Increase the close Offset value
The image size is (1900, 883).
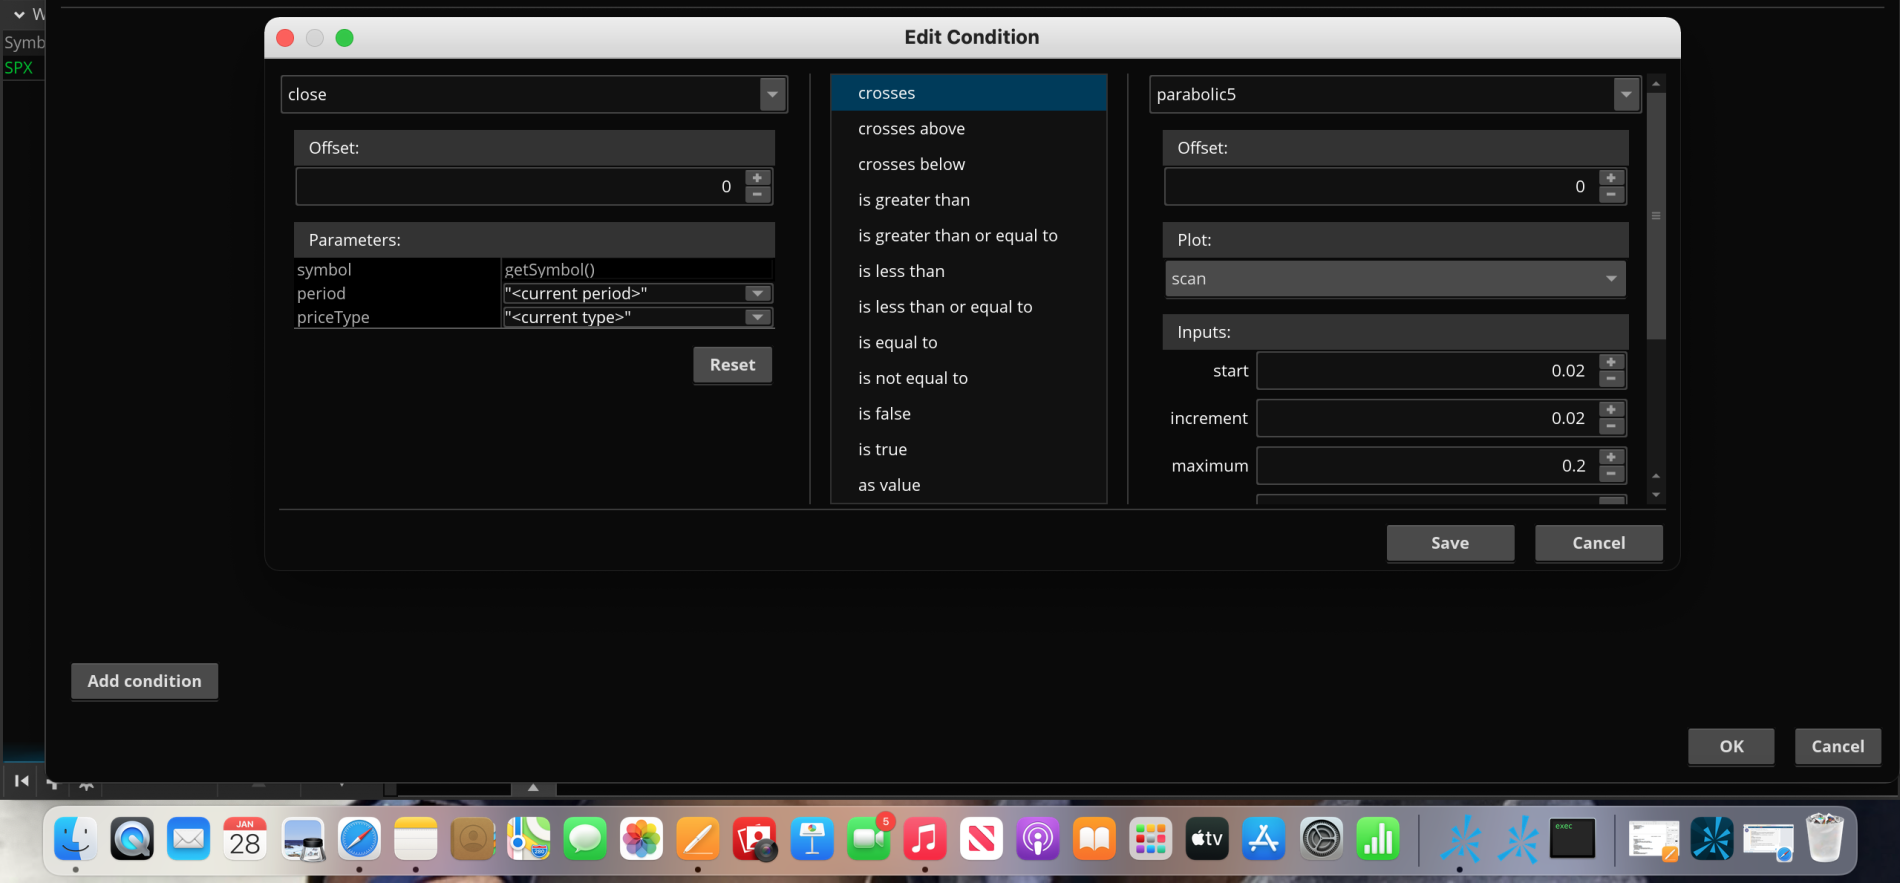758,178
